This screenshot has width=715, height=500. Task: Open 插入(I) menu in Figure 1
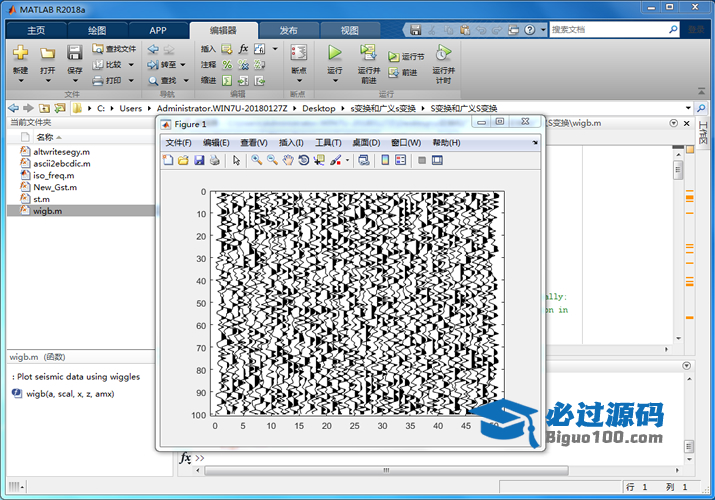[291, 143]
